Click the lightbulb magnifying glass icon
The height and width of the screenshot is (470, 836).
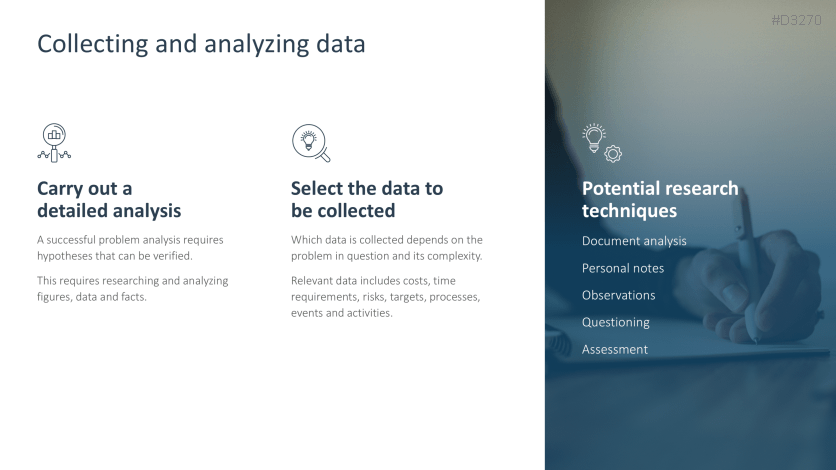pyautogui.click(x=311, y=143)
